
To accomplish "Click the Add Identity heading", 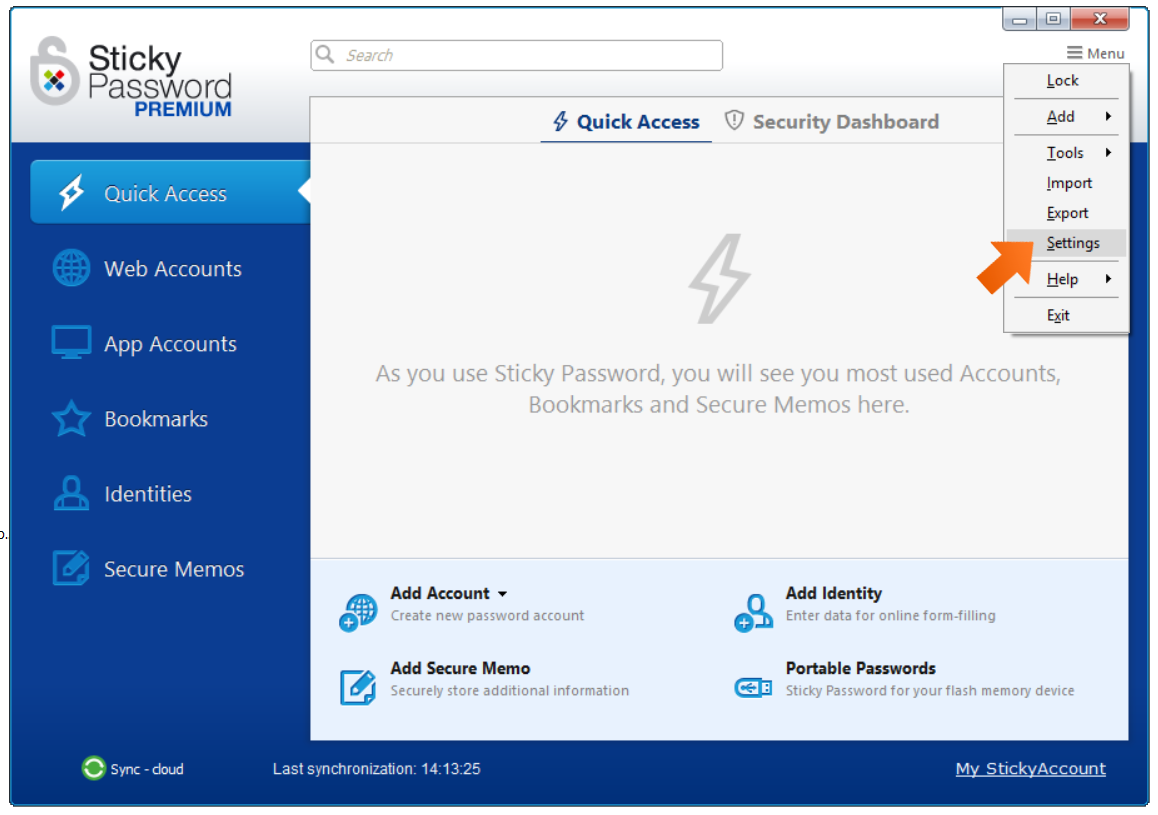I will coord(834,593).
